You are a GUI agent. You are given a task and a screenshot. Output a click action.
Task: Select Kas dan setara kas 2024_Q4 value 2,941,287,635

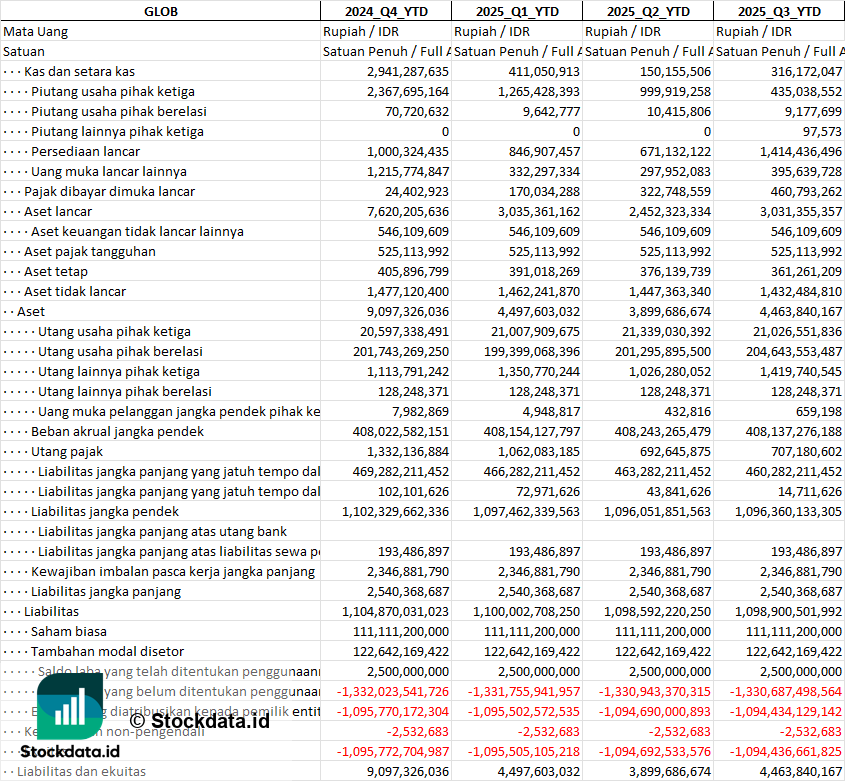[393, 71]
